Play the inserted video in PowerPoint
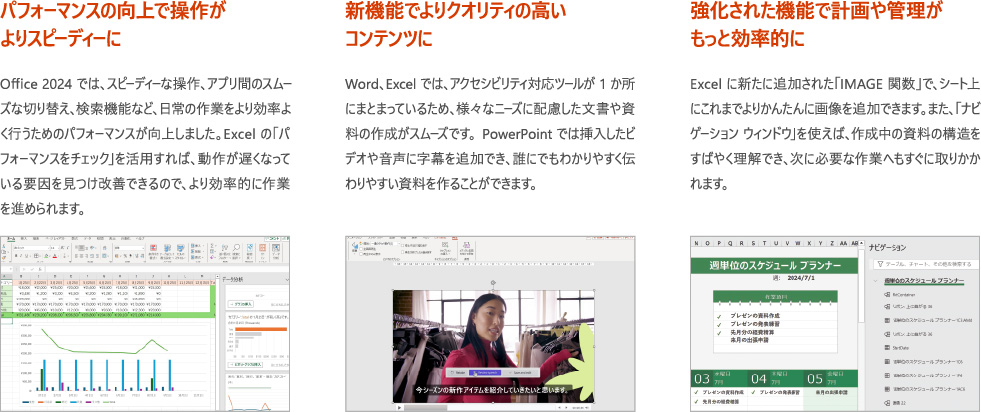Screen dimensions: 981x412 [x=399, y=408]
